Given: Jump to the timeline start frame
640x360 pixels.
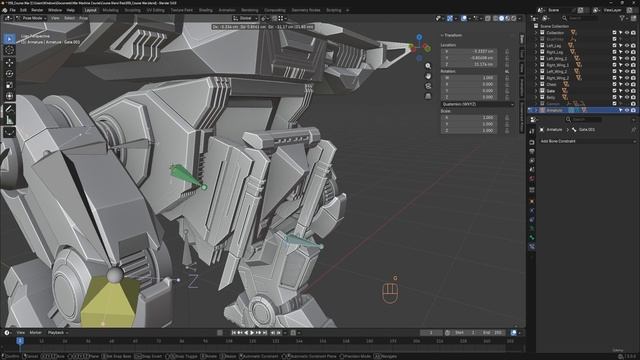Looking at the screenshot, I should click(x=234, y=333).
